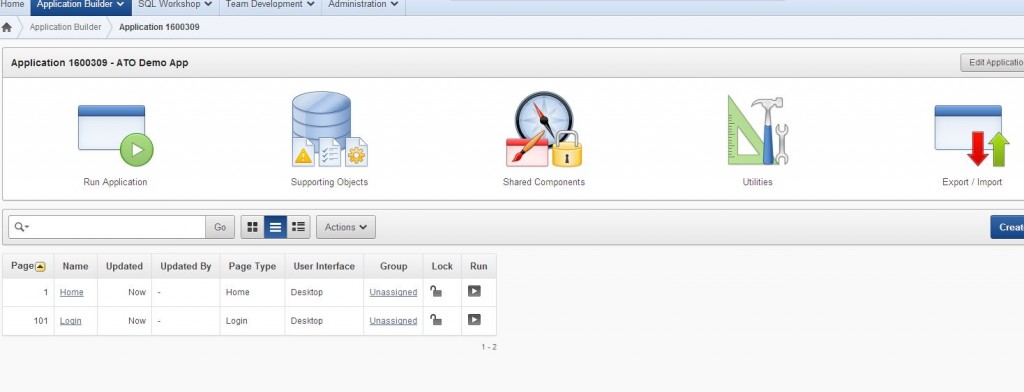Click the Run column header

tap(479, 266)
